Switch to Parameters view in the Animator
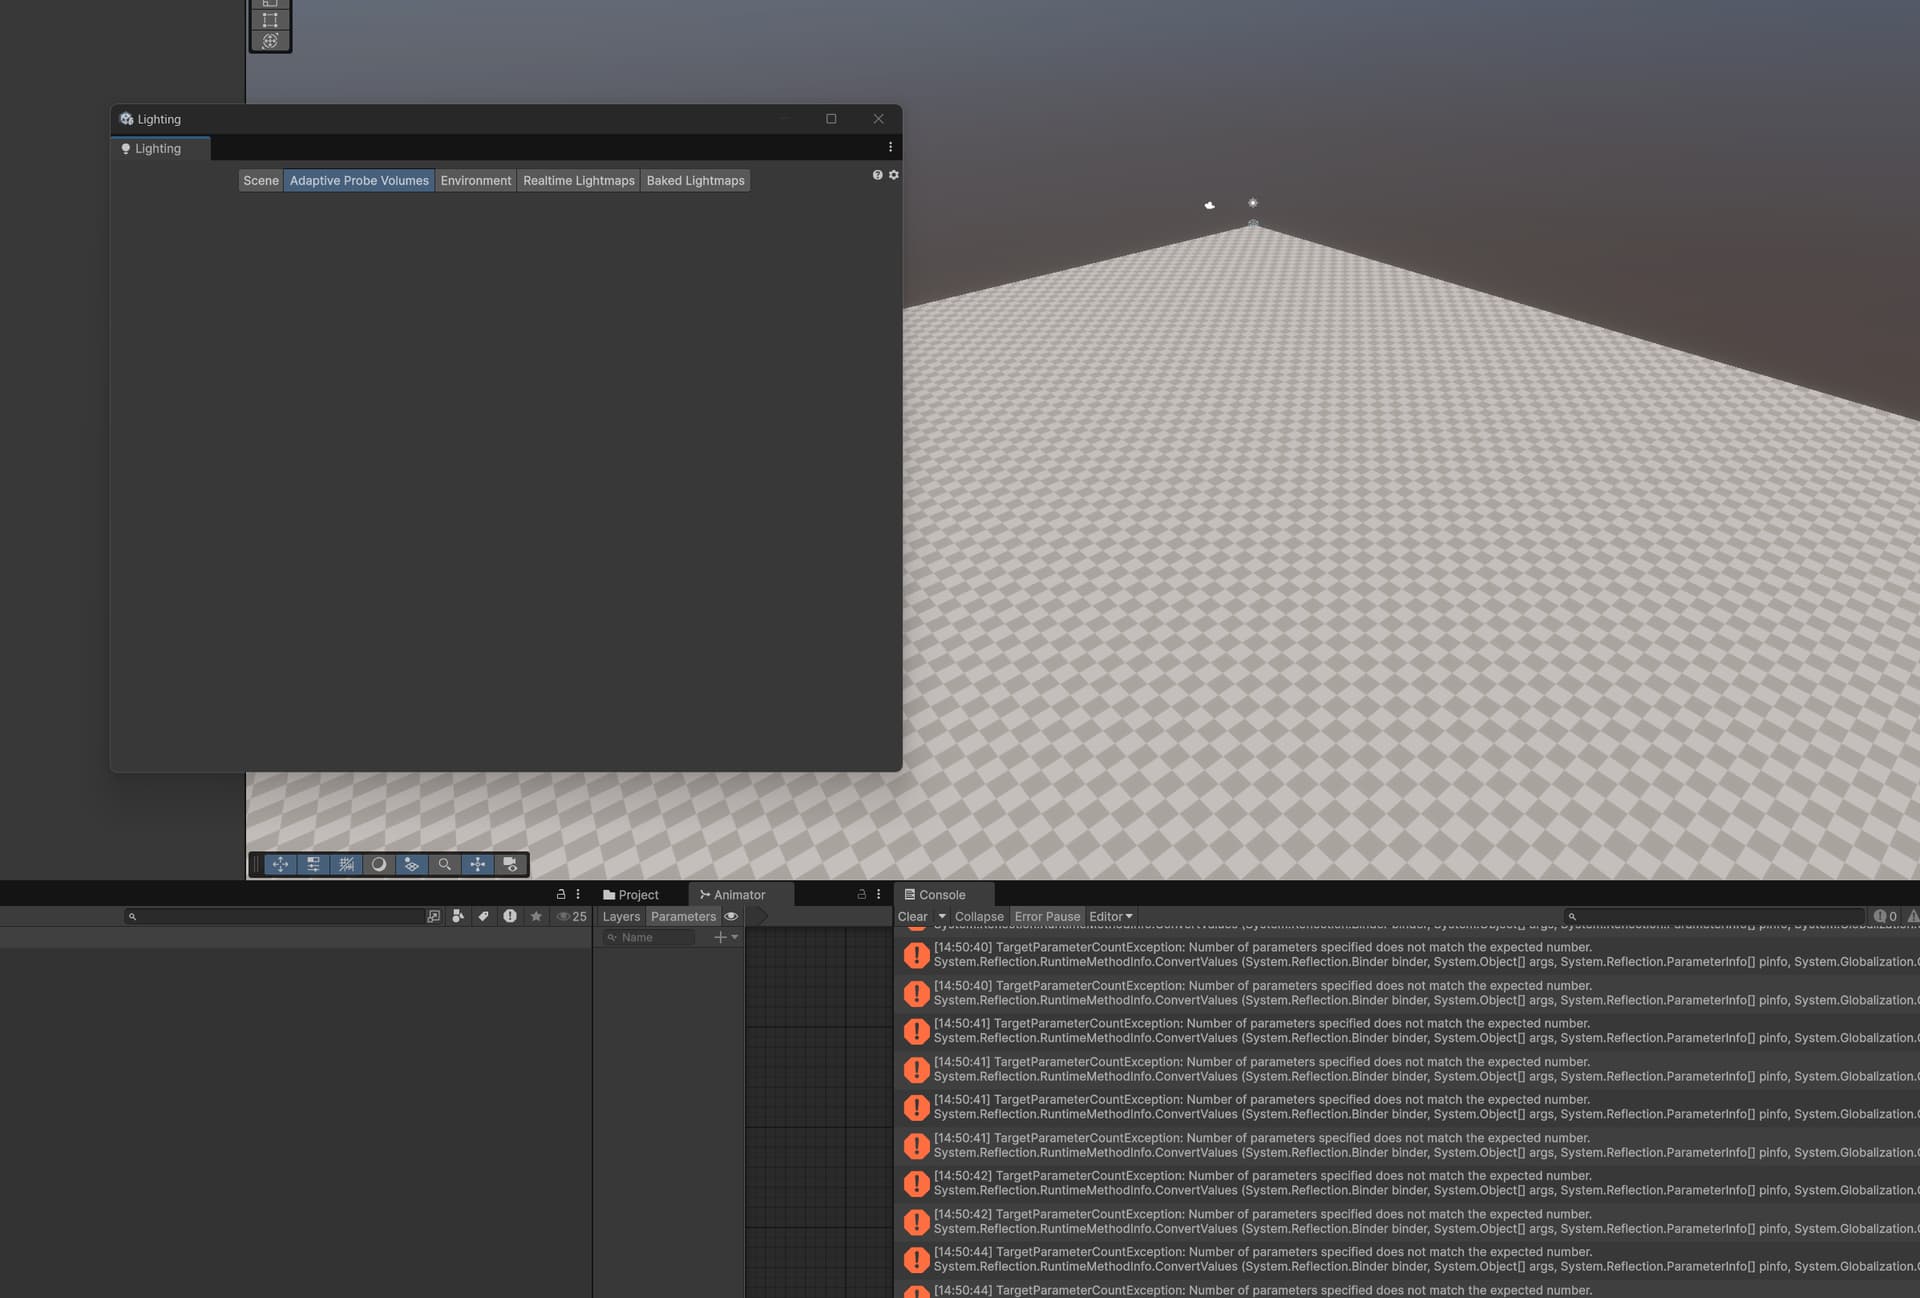This screenshot has width=1920, height=1298. 684,916
